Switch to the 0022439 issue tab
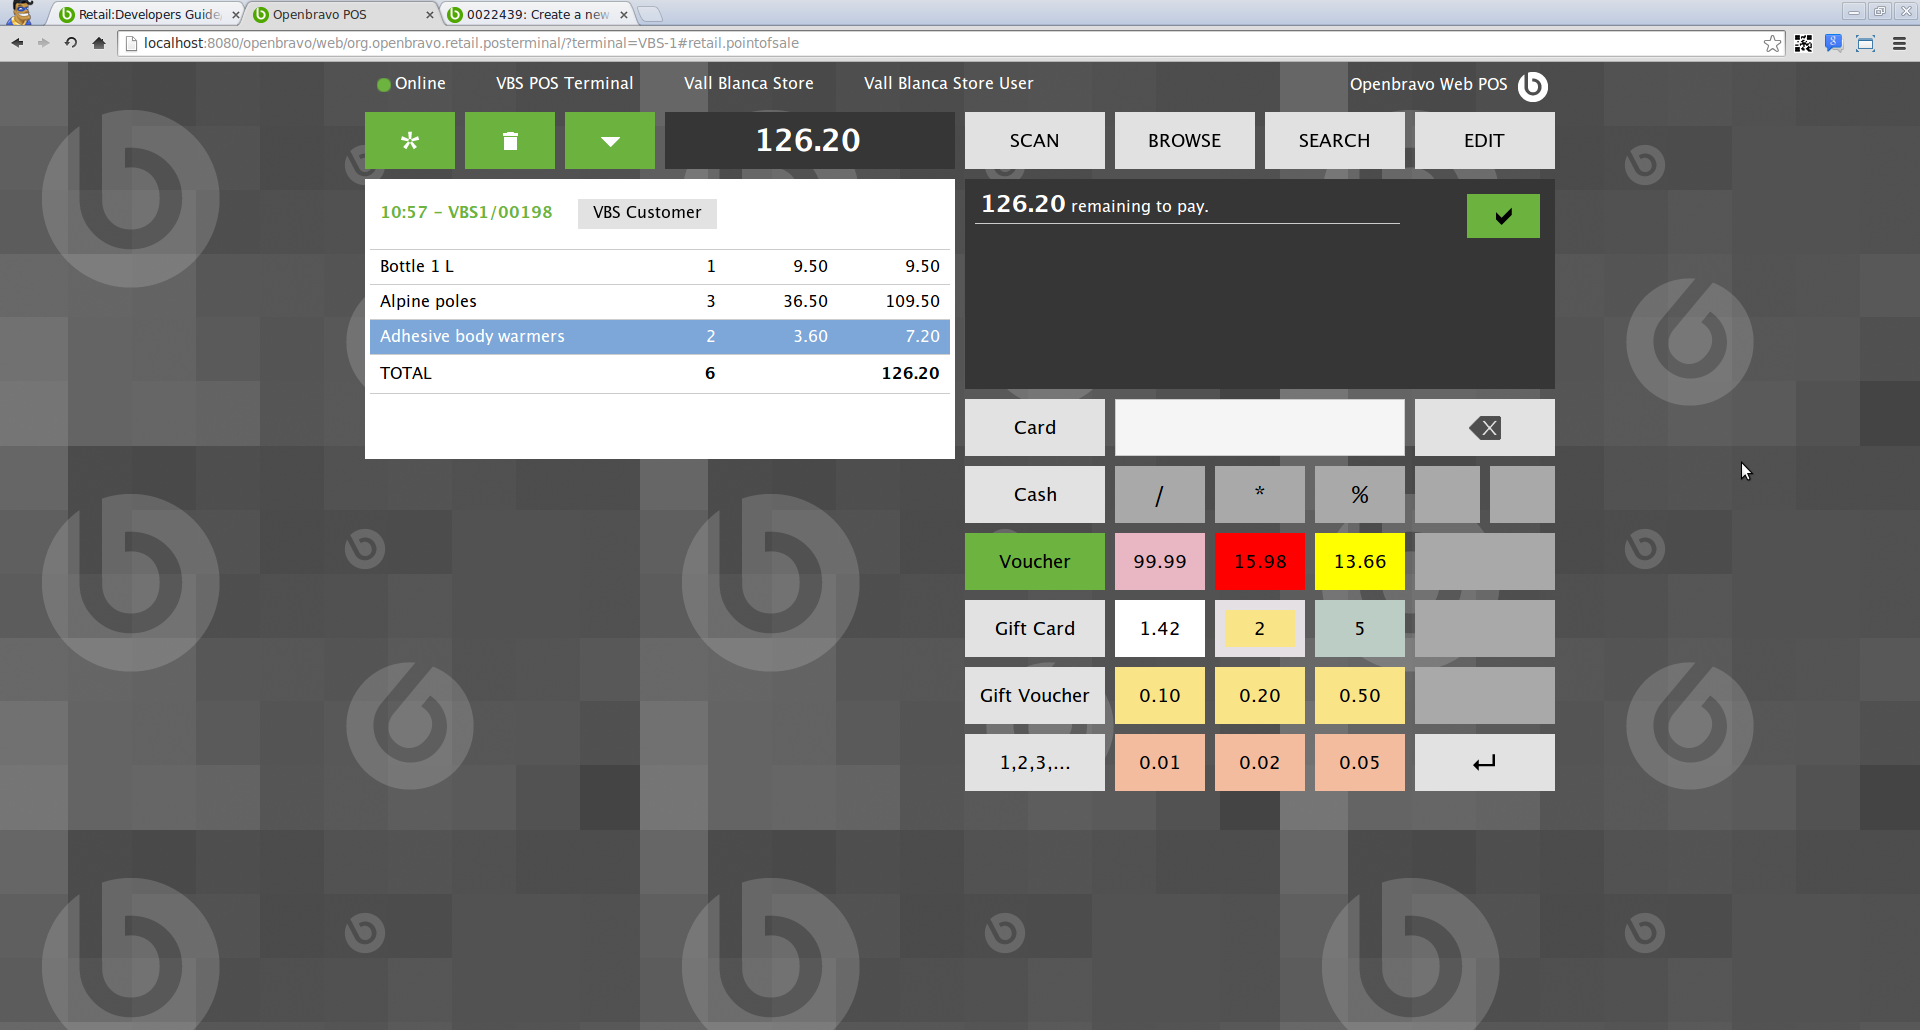1920x1030 pixels. tap(536, 14)
